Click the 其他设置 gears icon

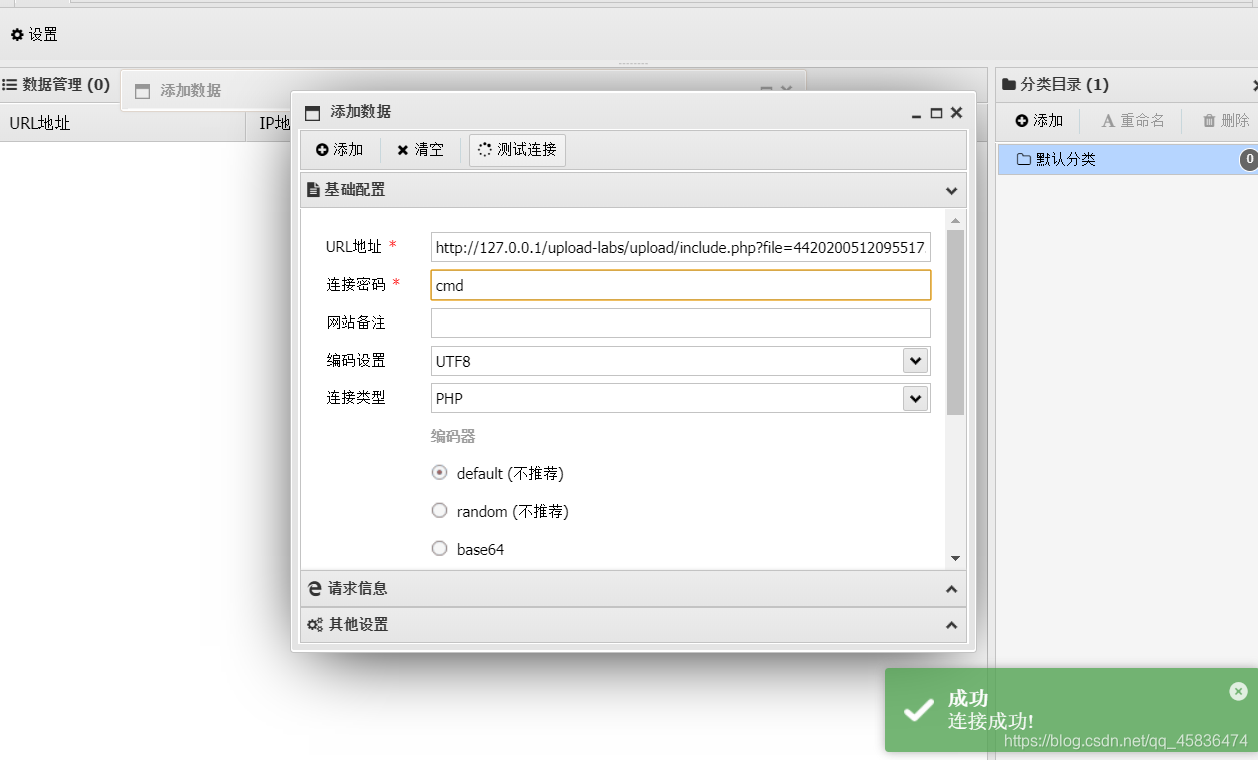[x=315, y=625]
